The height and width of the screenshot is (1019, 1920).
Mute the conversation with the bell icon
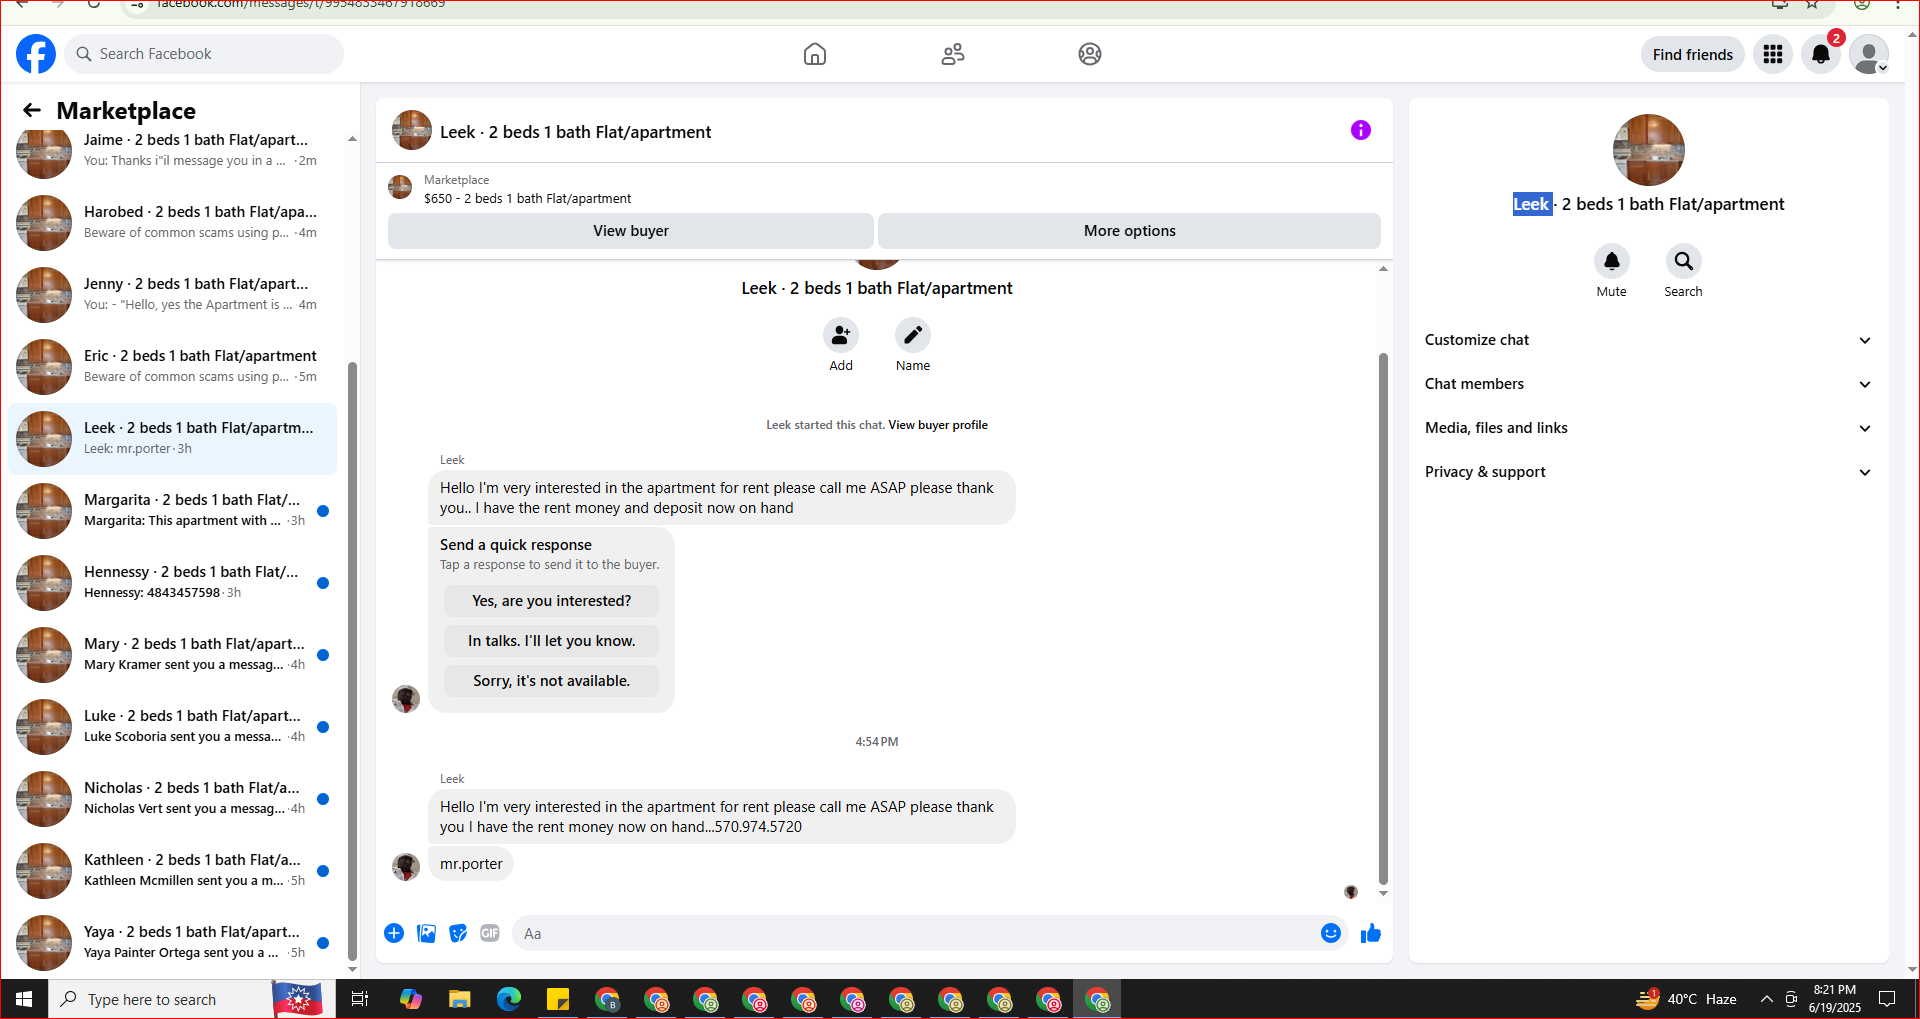point(1612,261)
